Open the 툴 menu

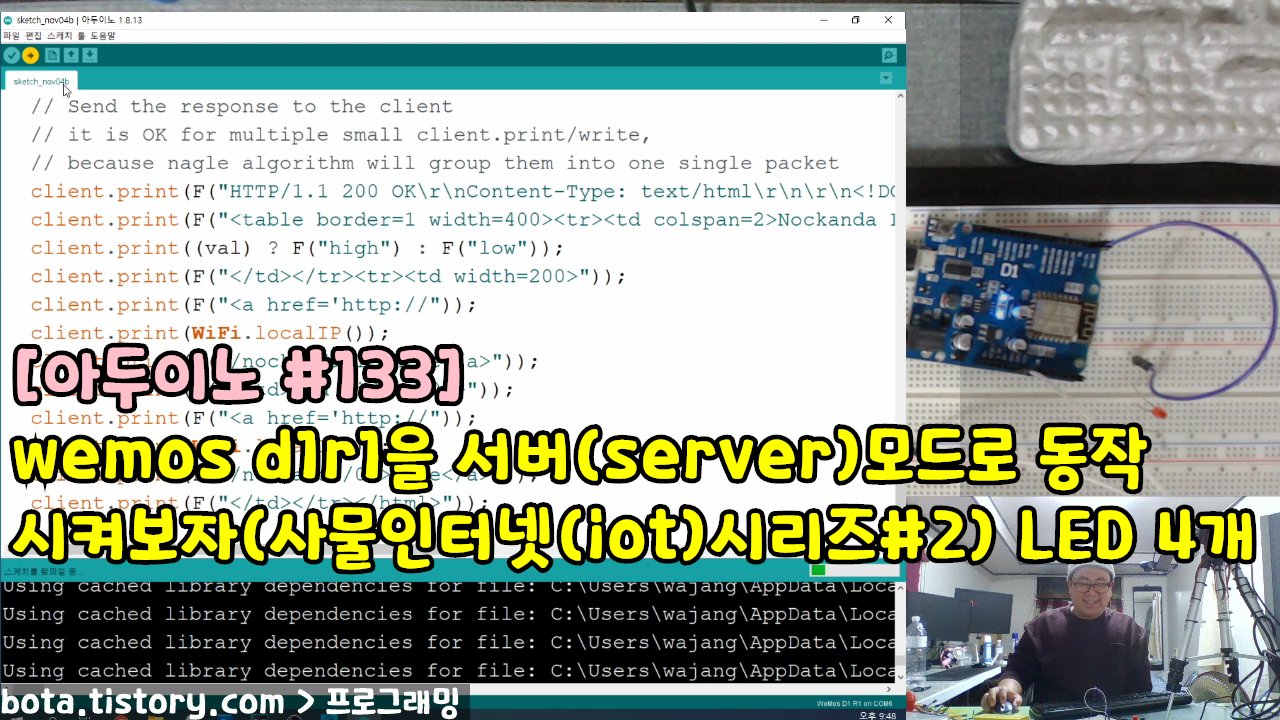(x=81, y=35)
